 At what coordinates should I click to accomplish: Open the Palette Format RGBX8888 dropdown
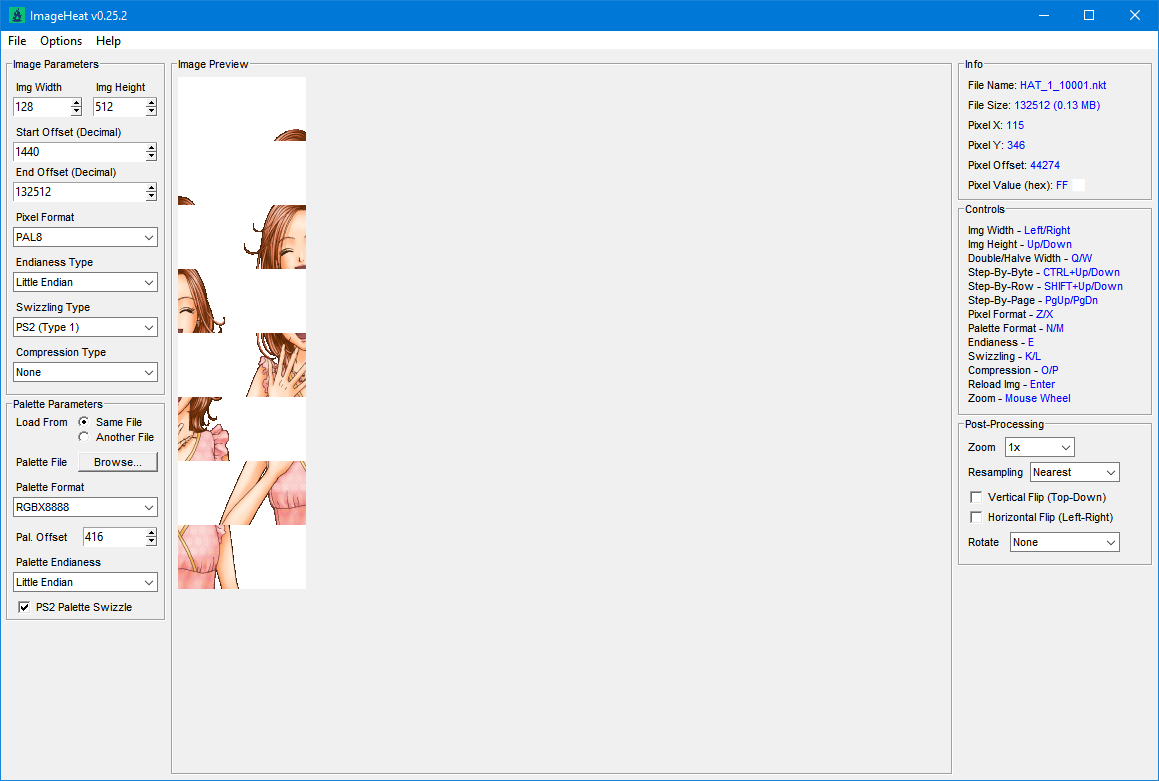click(85, 507)
